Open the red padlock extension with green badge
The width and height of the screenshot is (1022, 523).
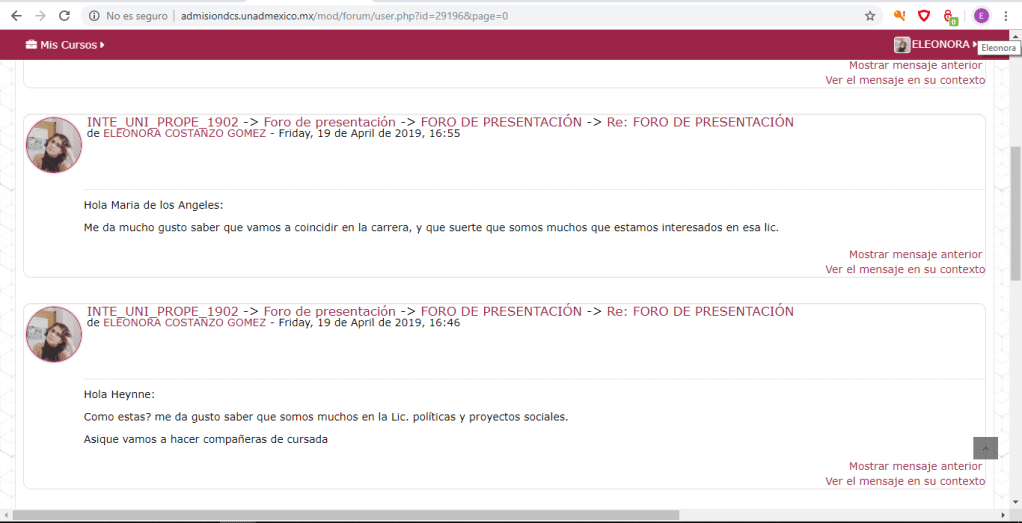coord(950,17)
